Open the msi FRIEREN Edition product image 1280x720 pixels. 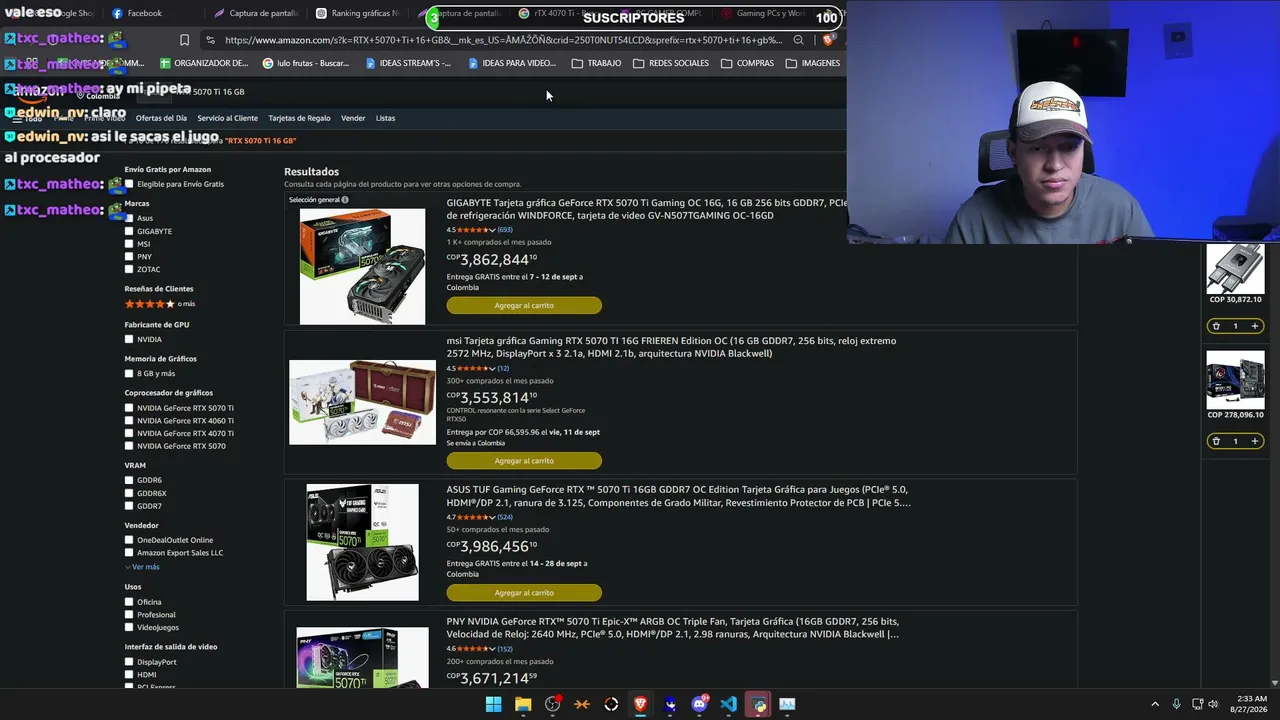pos(362,402)
